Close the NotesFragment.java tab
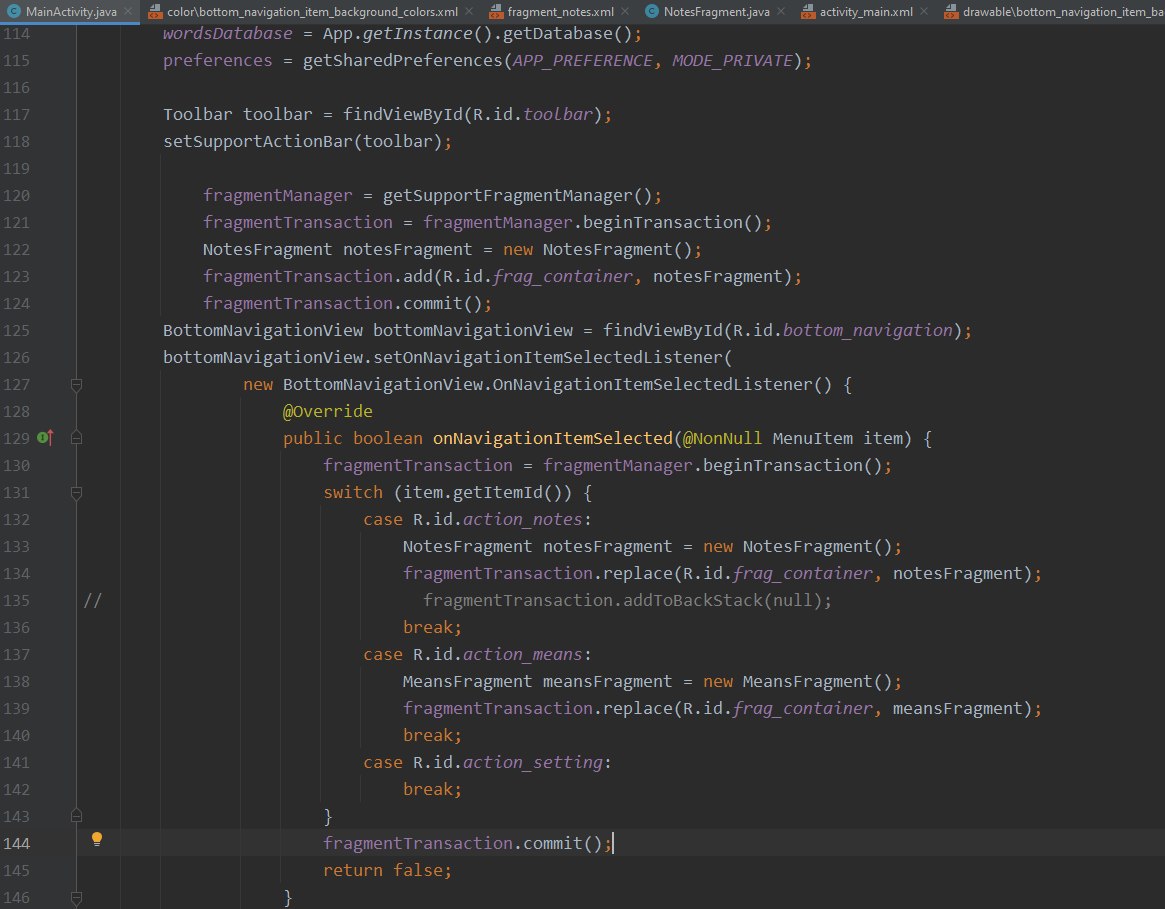Image resolution: width=1165 pixels, height=909 pixels. [781, 11]
